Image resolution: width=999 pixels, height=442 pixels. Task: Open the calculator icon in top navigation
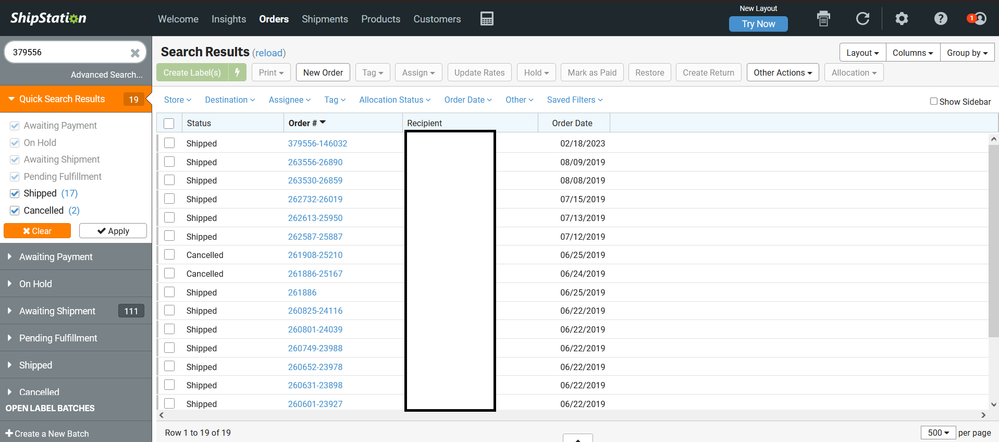[x=487, y=19]
